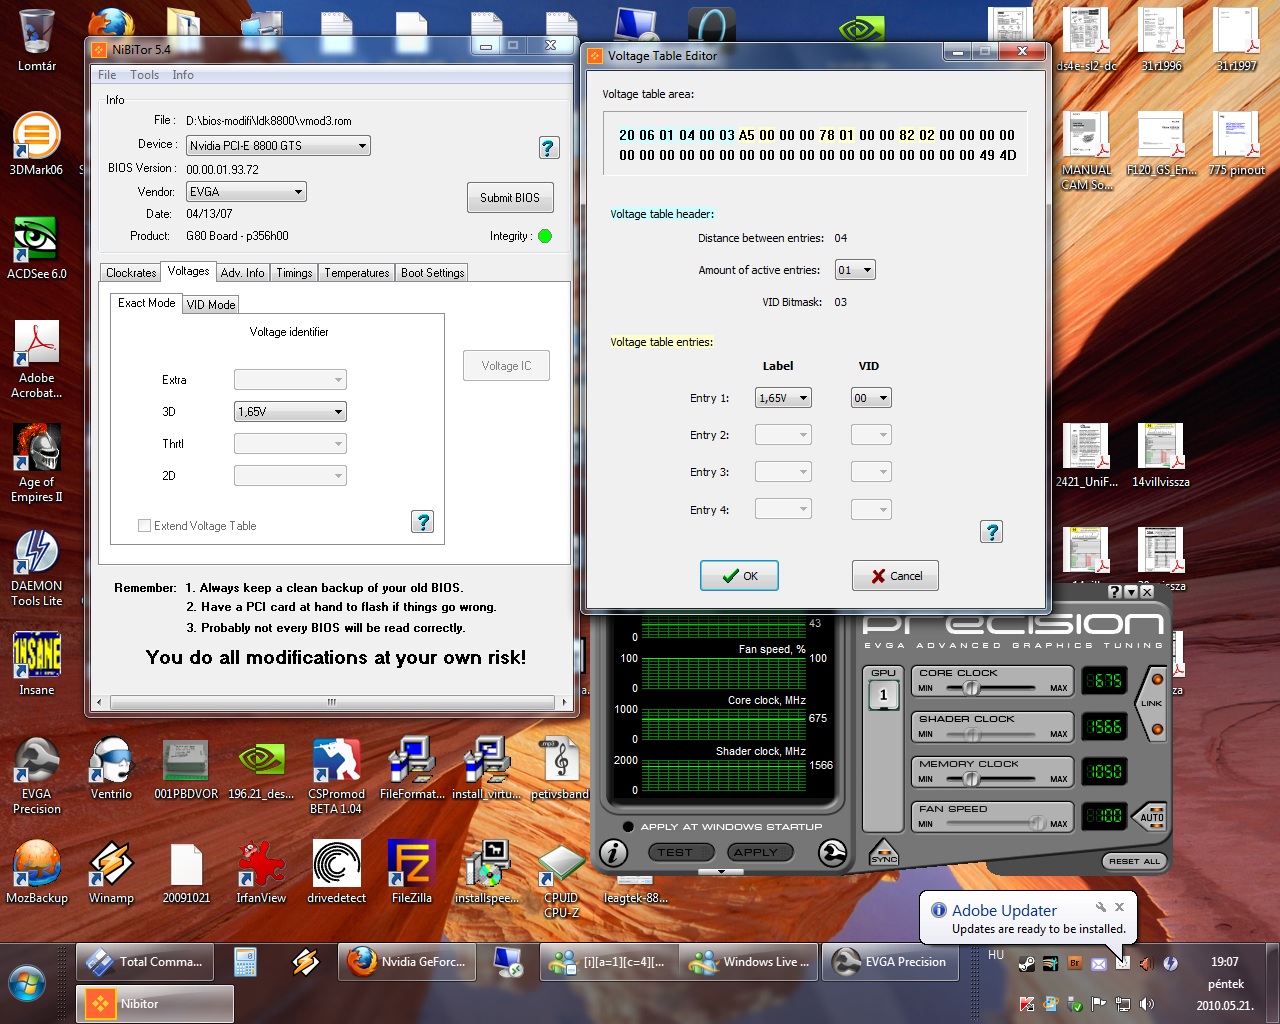The image size is (1280, 1024).
Task: Click the help icon in Voltage Table Editor
Action: tap(991, 532)
